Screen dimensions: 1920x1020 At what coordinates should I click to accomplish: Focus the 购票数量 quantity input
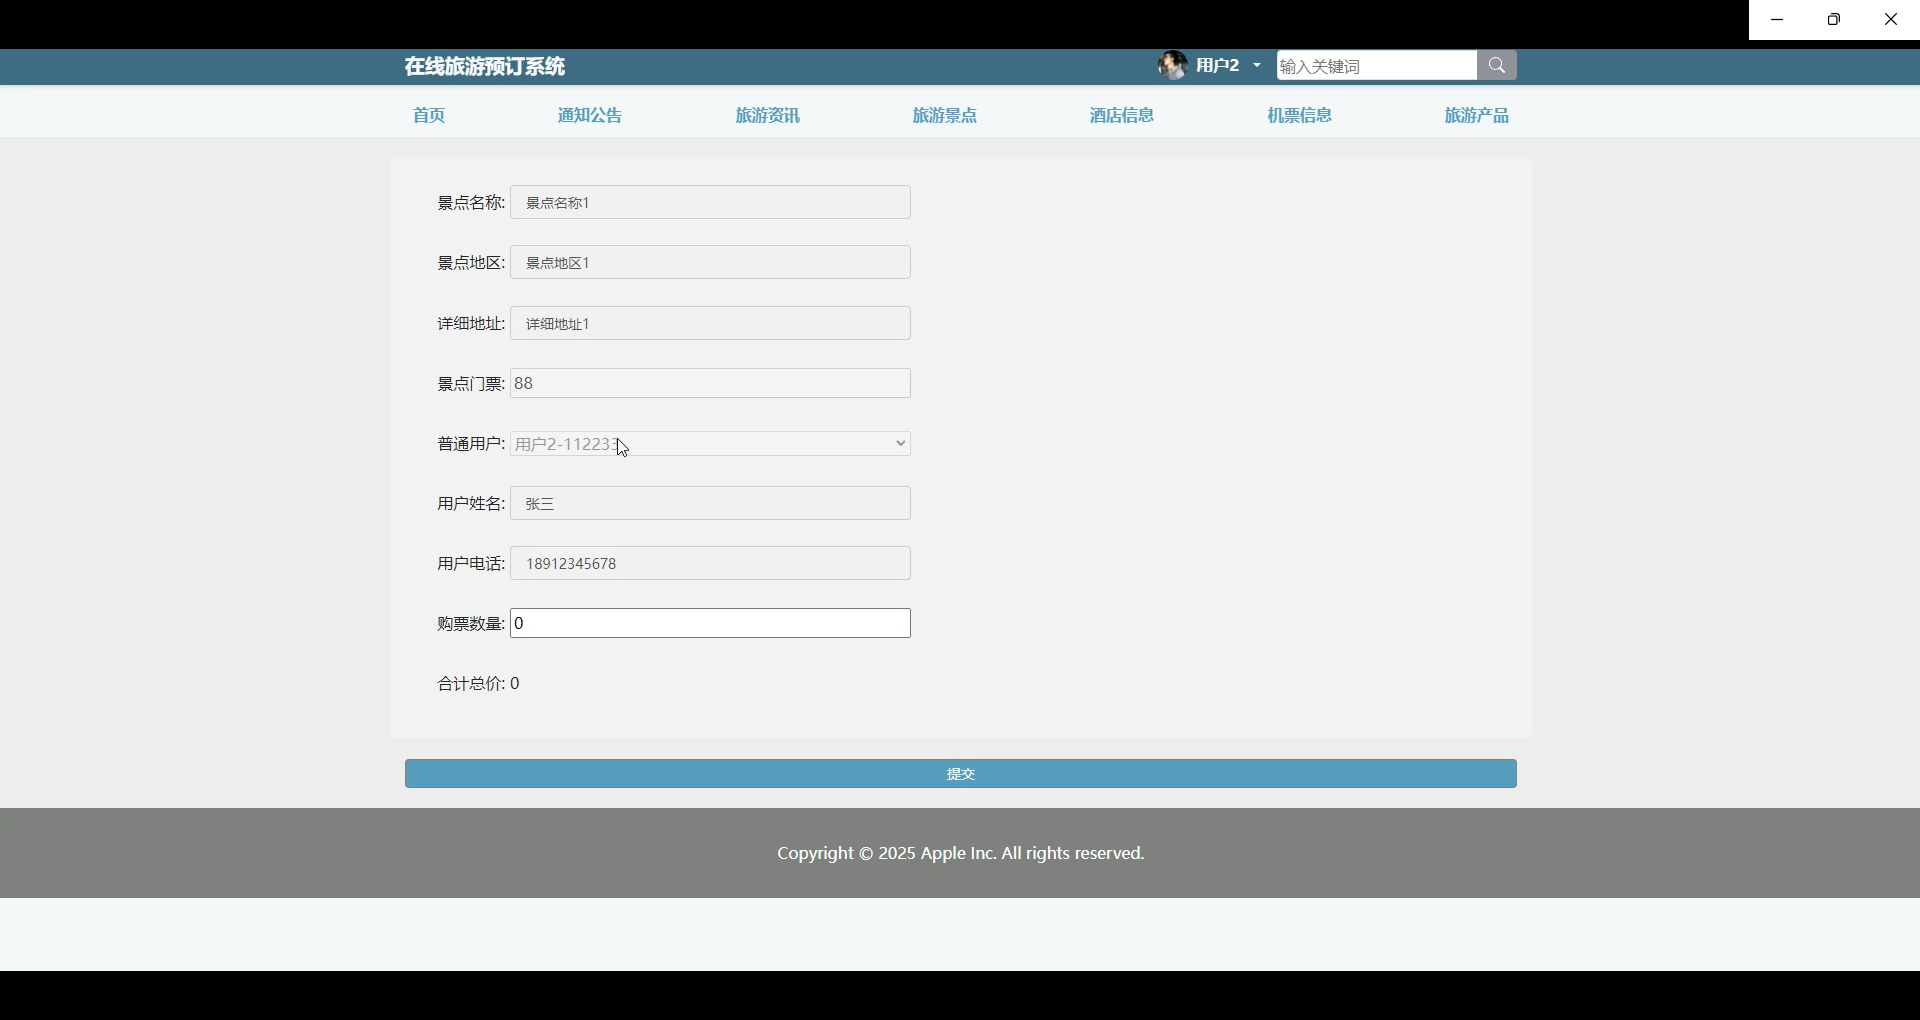pos(711,624)
